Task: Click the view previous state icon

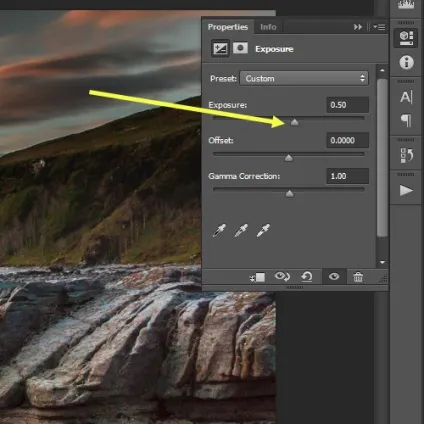Action: click(x=282, y=277)
